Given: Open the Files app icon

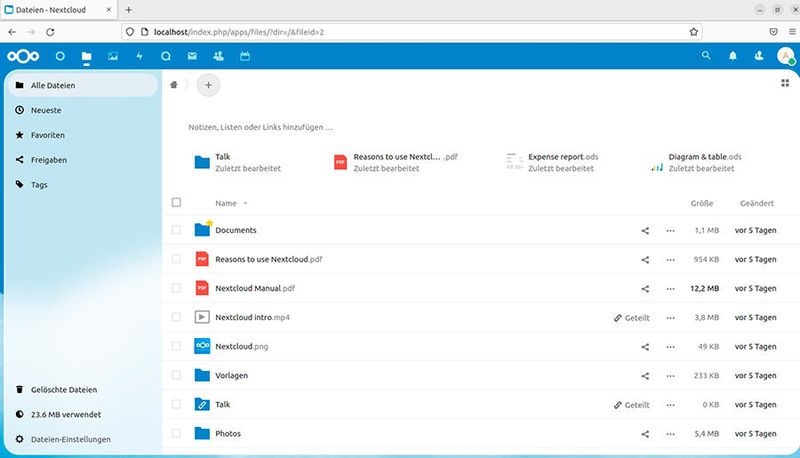Looking at the screenshot, I should click(86, 56).
